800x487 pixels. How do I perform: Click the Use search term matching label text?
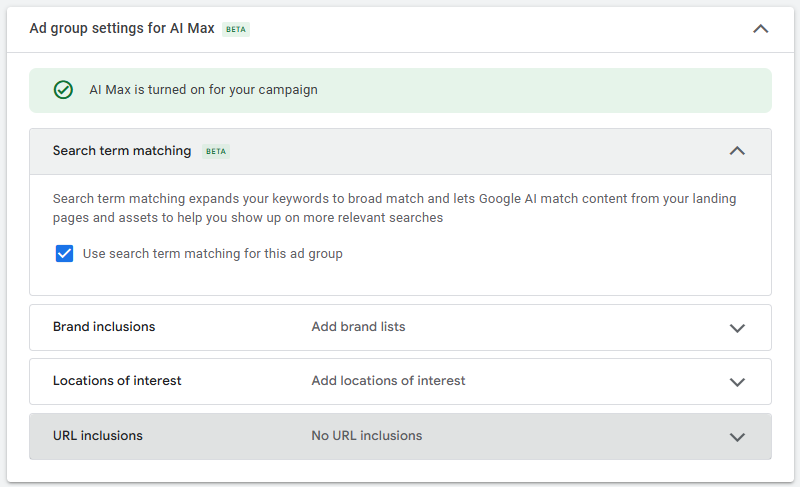tap(213, 254)
